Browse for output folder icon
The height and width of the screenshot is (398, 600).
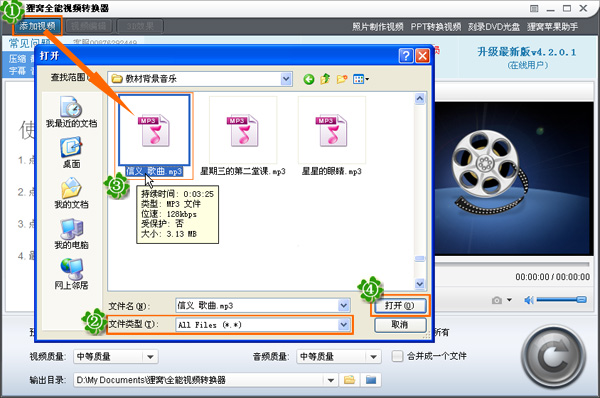coord(349,380)
